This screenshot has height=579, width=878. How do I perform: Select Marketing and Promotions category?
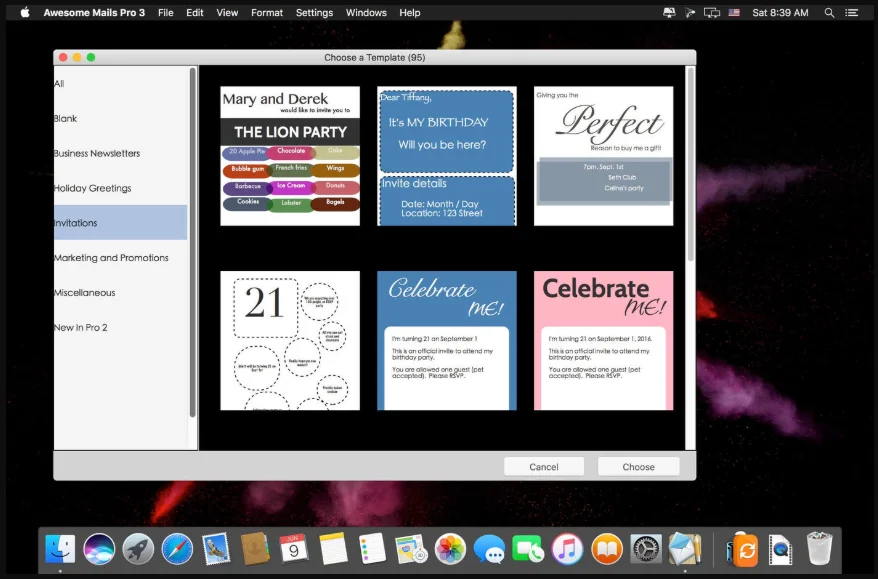click(121, 258)
